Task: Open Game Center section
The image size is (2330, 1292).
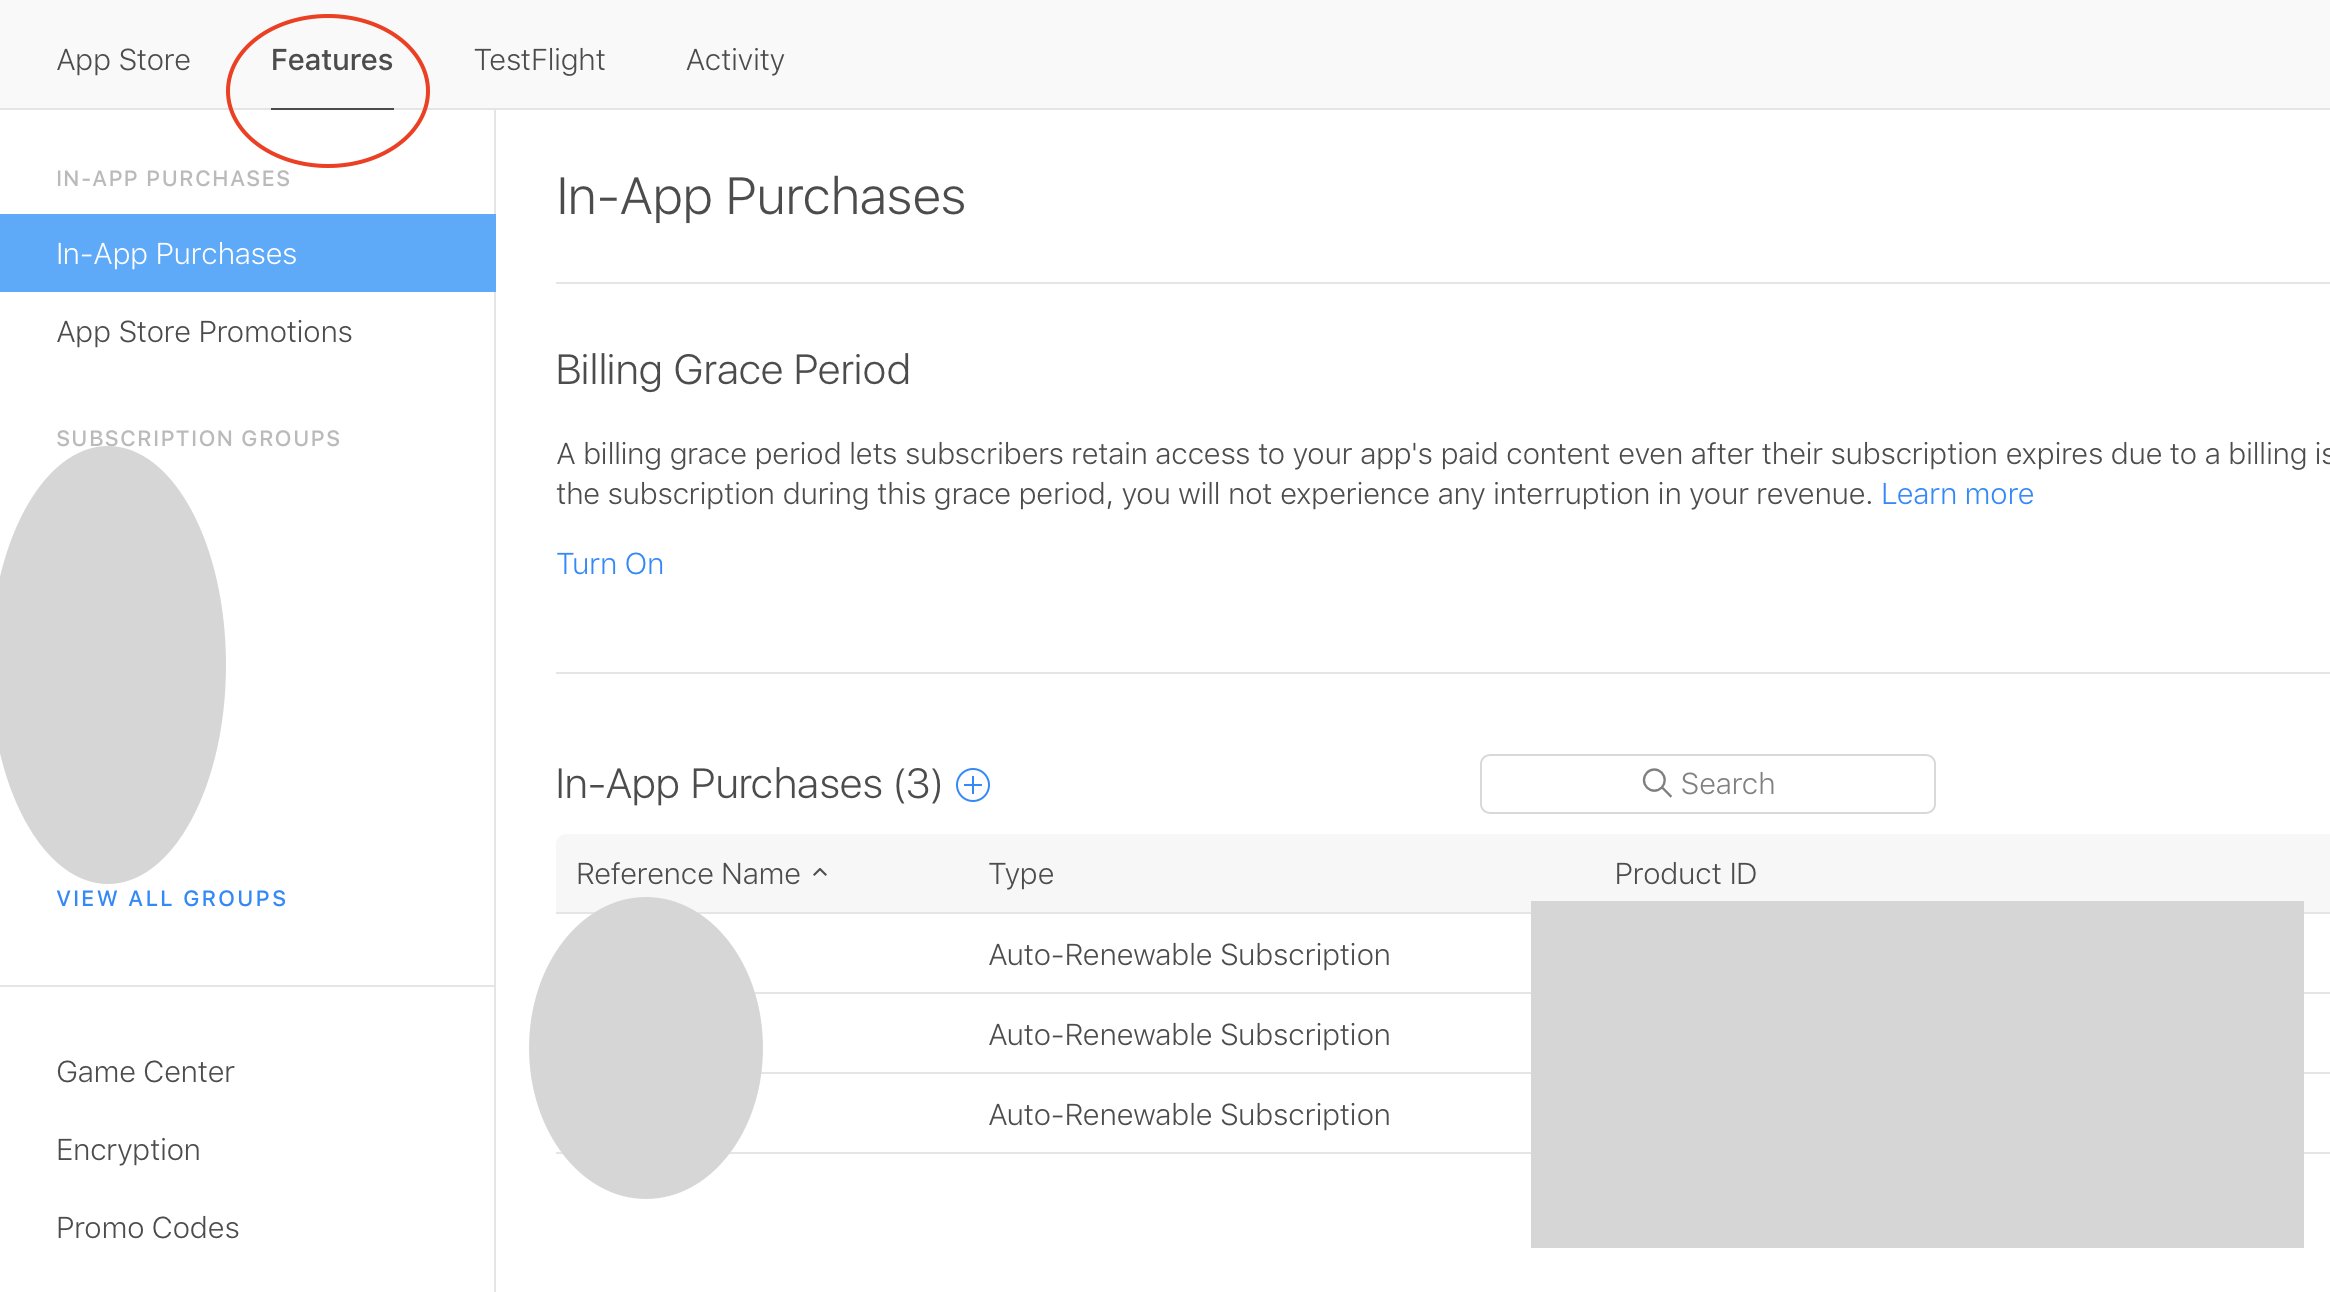Action: [145, 1072]
